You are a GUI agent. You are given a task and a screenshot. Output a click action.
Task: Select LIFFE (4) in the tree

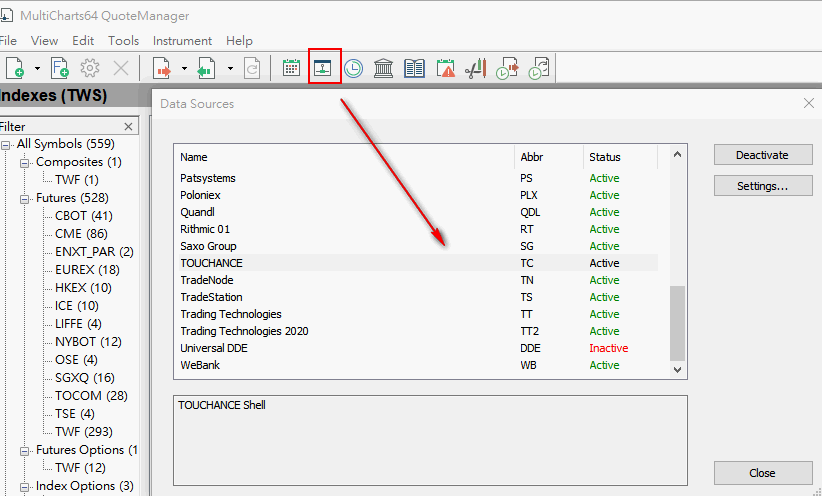pos(78,324)
